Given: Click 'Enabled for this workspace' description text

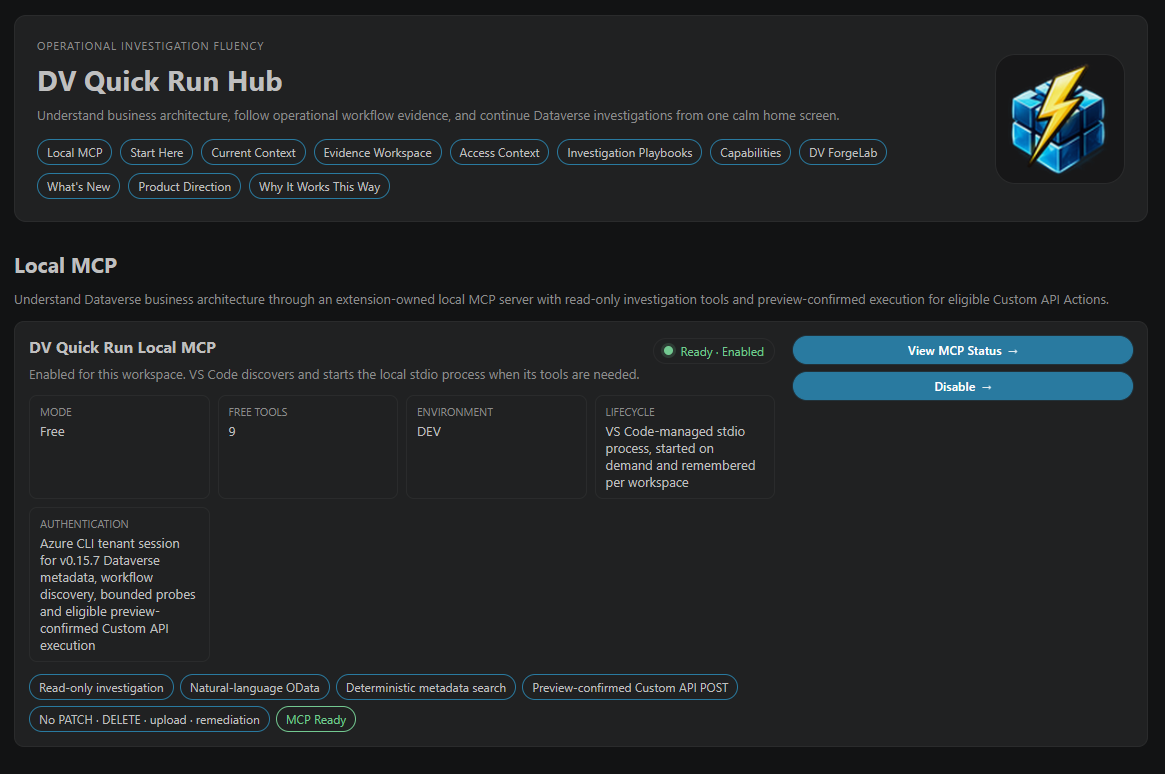Looking at the screenshot, I should pyautogui.click(x=334, y=374).
